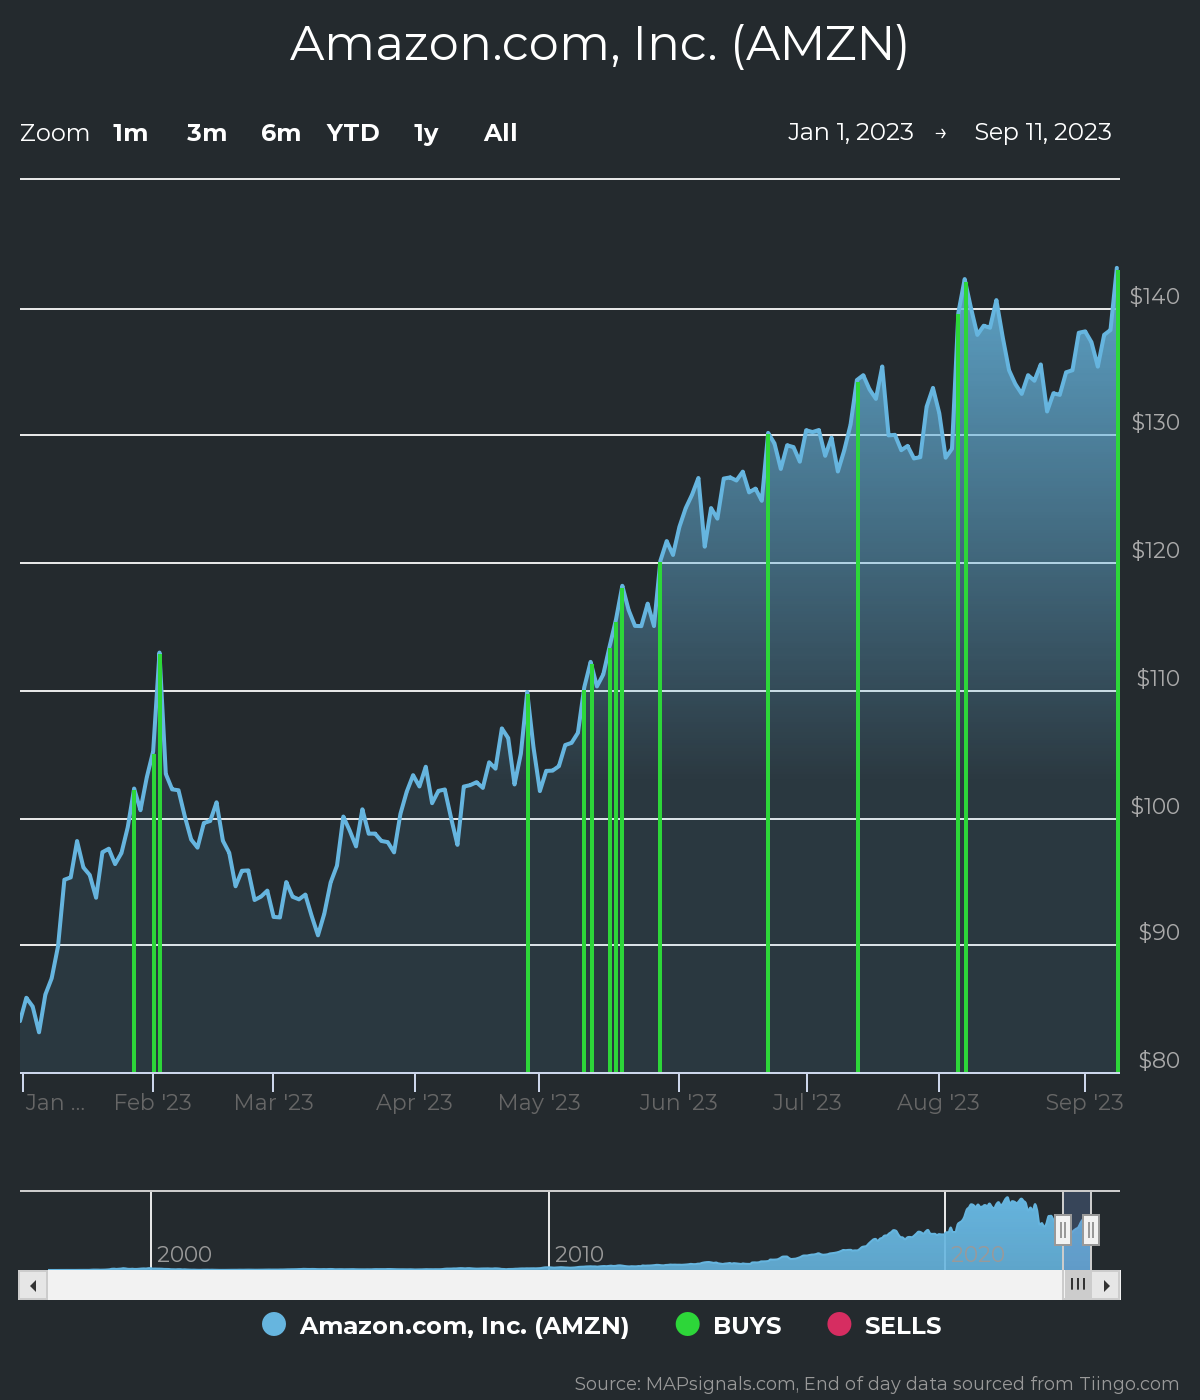The height and width of the screenshot is (1400, 1200).
Task: Select the YTD zoom range
Action: [x=353, y=133]
